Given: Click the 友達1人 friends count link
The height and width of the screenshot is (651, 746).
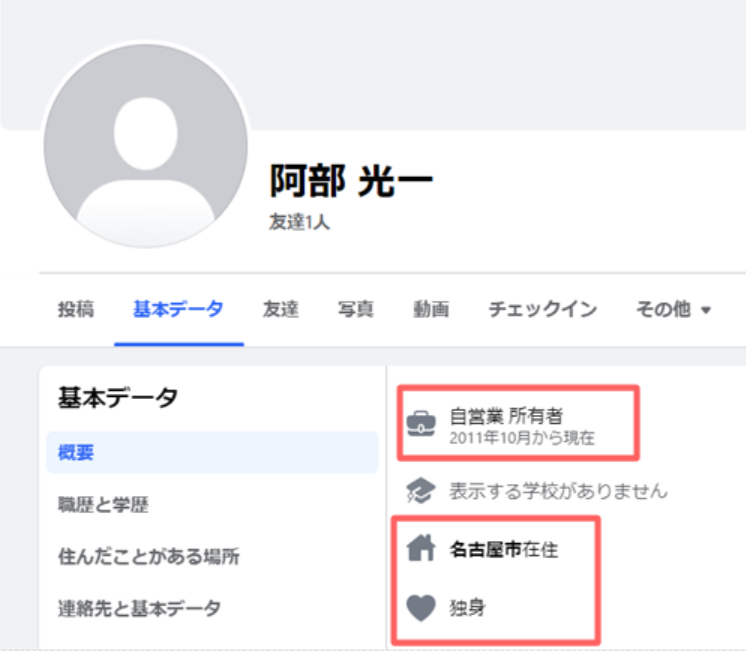Looking at the screenshot, I should pyautogui.click(x=299, y=222).
